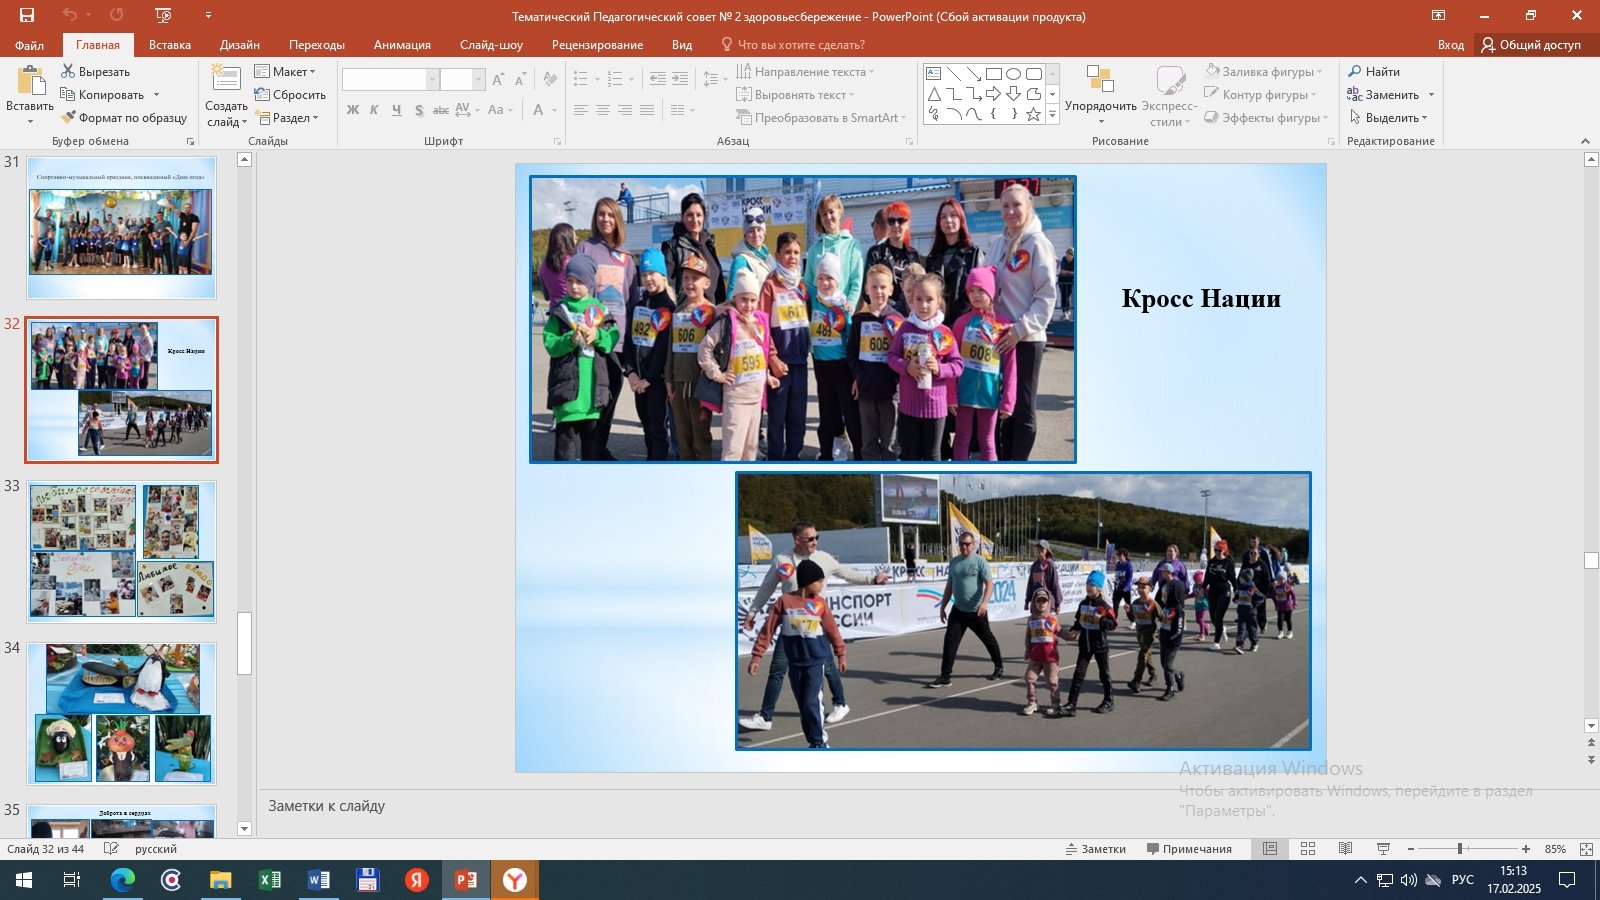Create a new slide with Создать слайд
Screen dimensions: 1600x900
pos(226,95)
